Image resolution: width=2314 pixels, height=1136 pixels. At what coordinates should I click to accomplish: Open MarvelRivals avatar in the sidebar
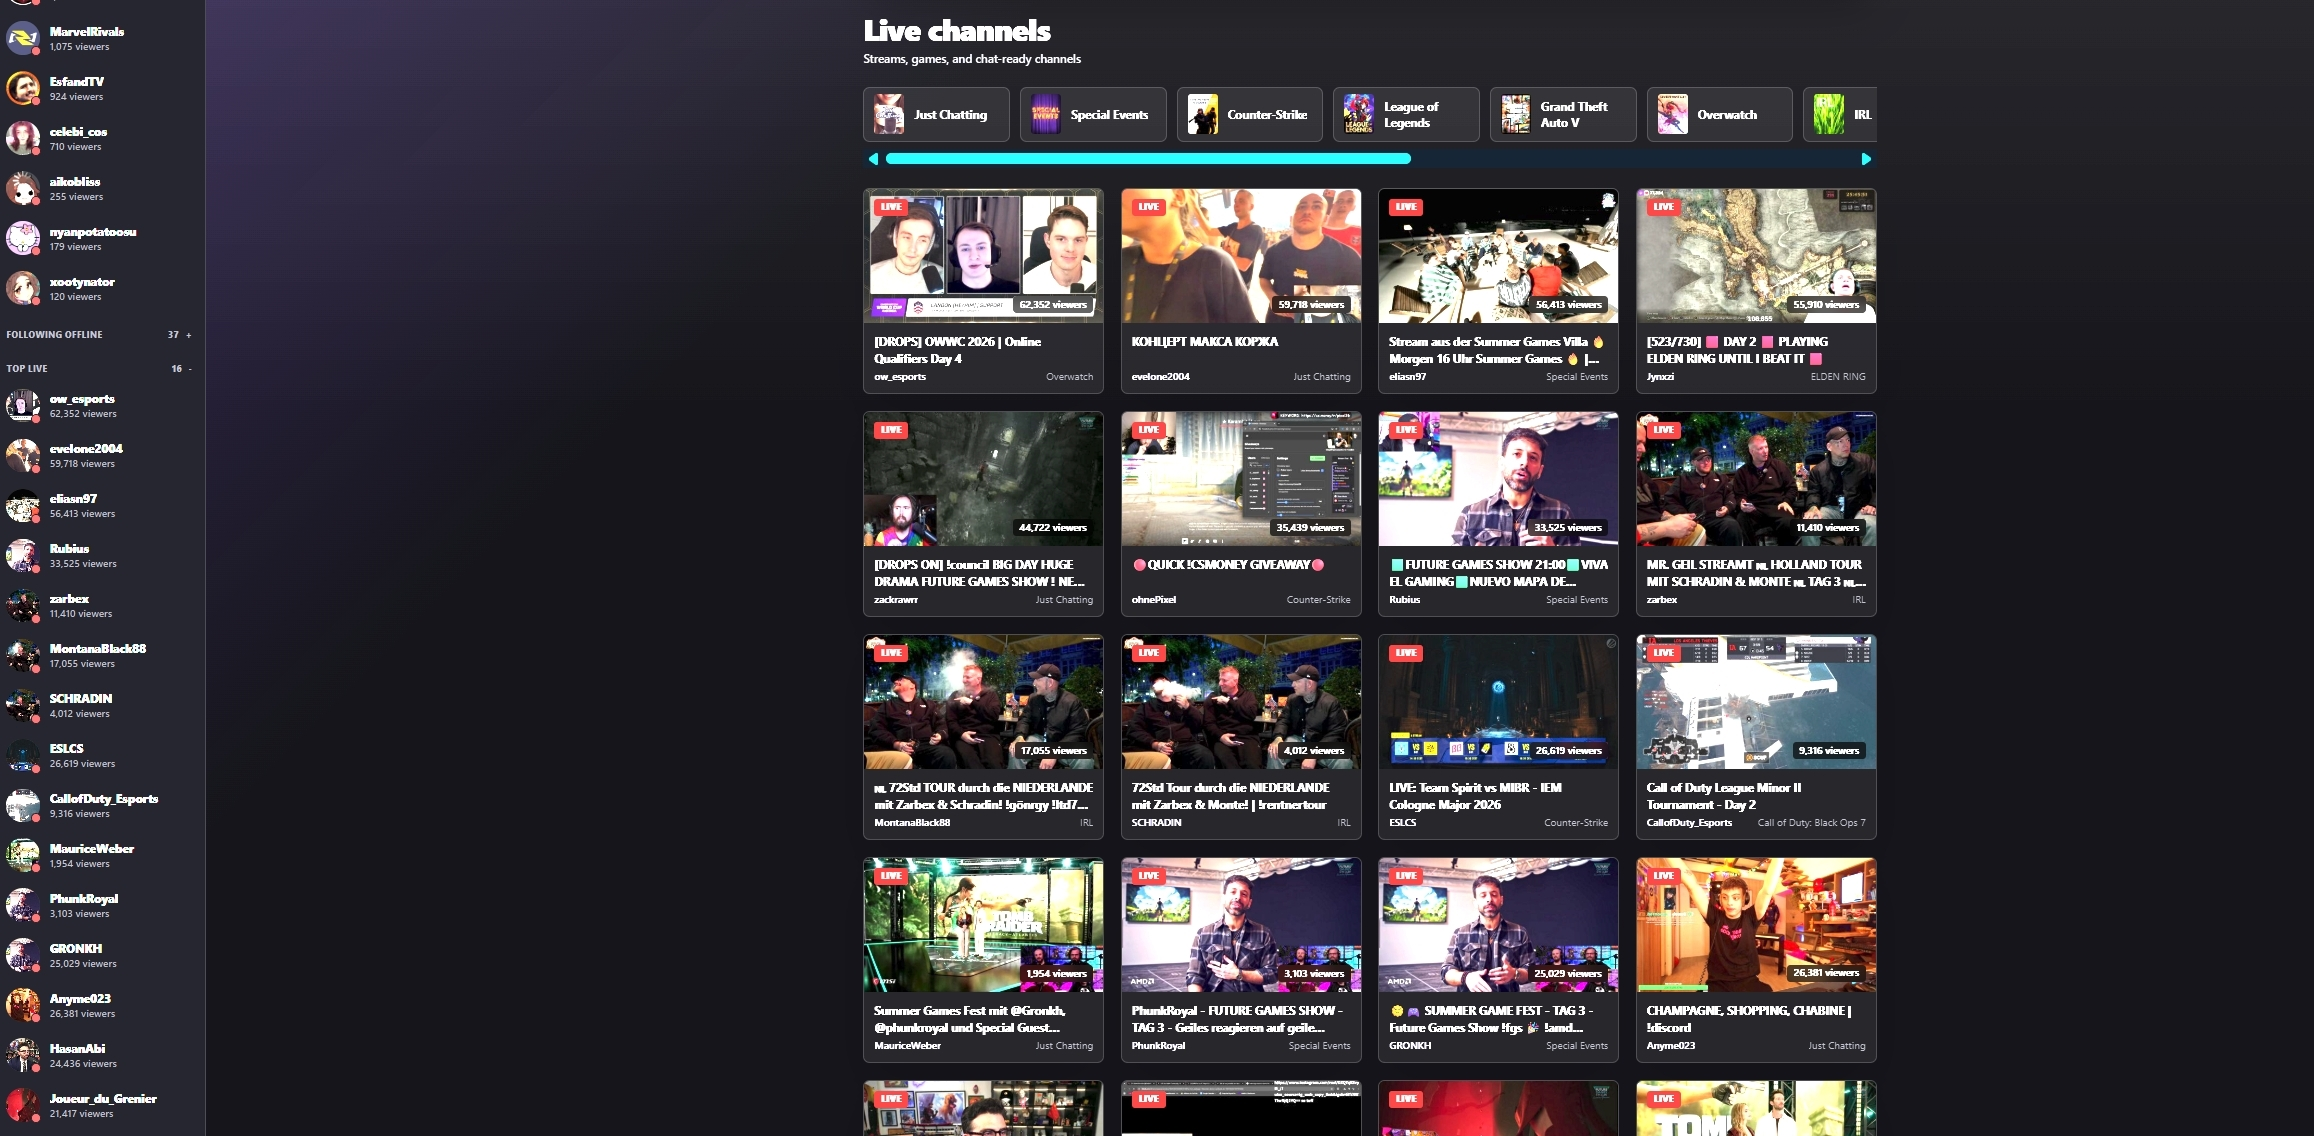tap(23, 39)
